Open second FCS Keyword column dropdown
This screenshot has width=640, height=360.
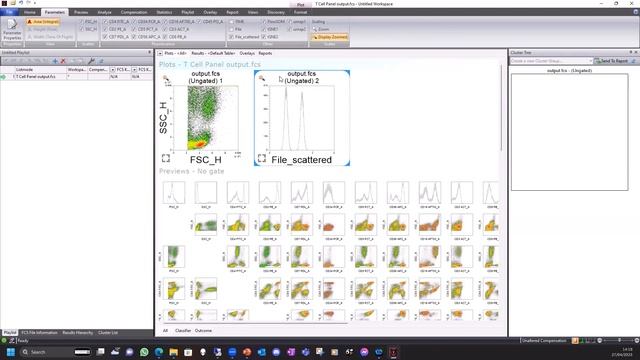134,70
